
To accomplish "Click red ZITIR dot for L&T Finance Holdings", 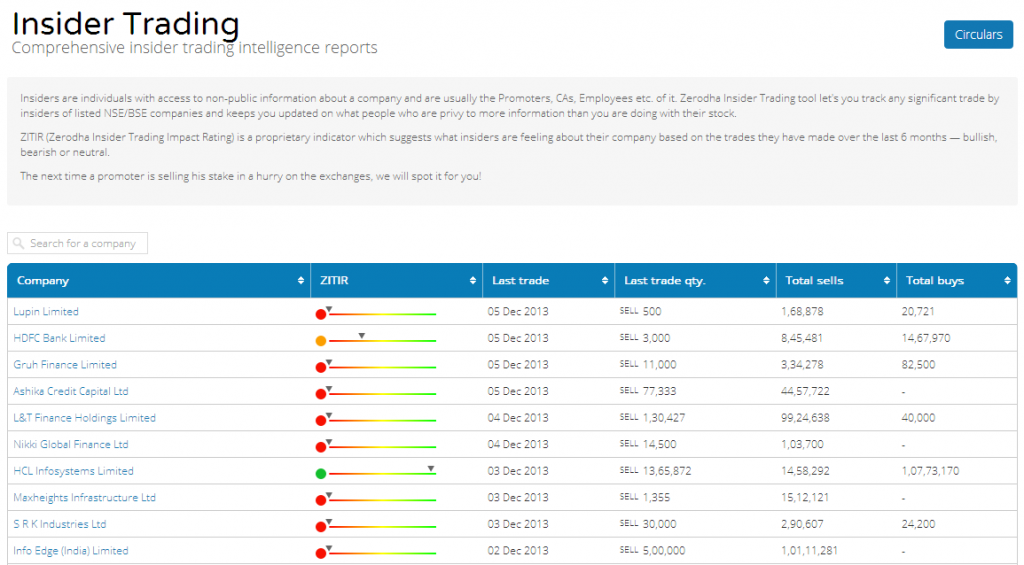I will [321, 421].
